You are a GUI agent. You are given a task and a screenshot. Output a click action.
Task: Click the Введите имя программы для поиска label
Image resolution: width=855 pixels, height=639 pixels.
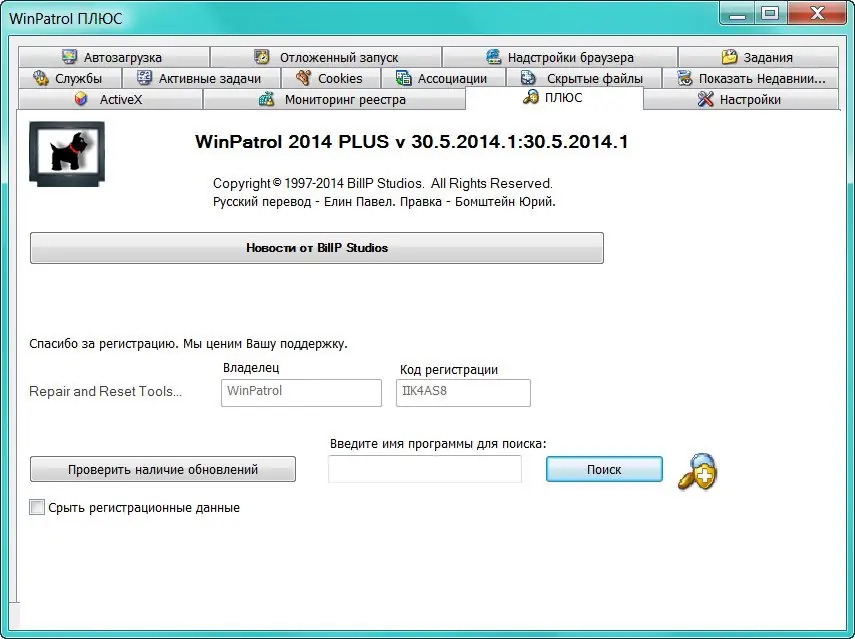tap(438, 444)
